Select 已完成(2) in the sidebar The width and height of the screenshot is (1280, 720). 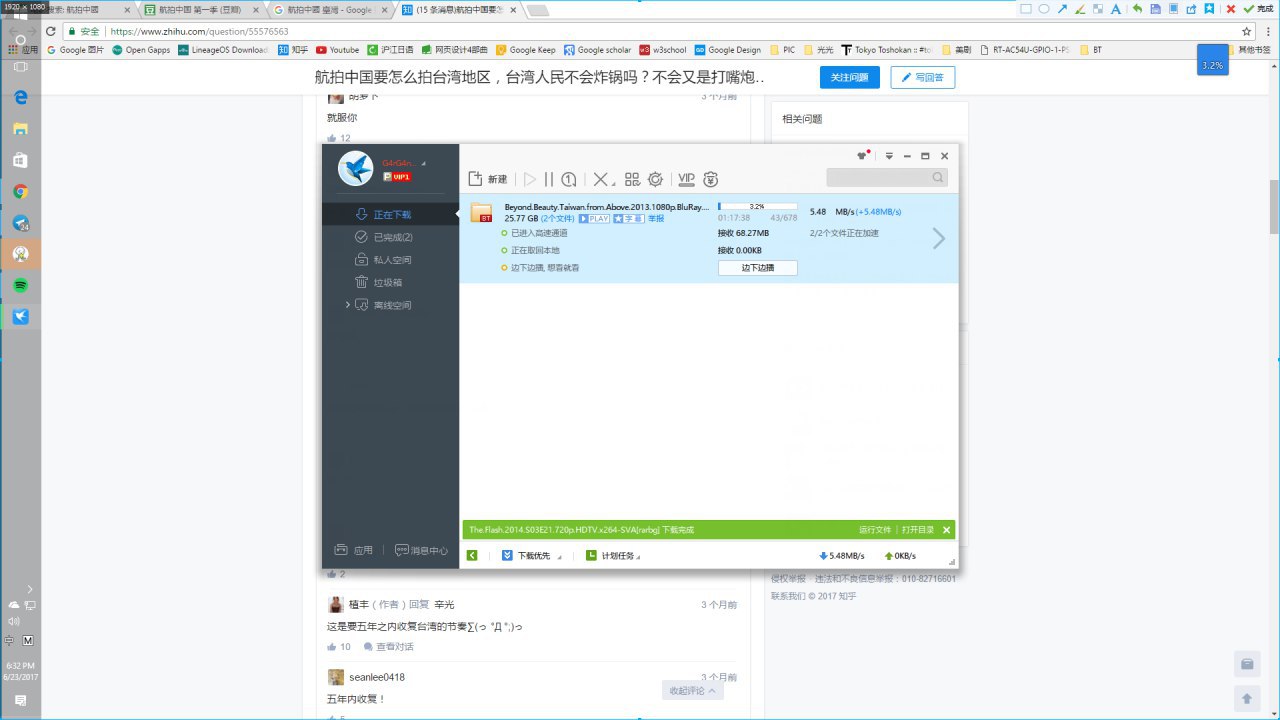pos(392,237)
